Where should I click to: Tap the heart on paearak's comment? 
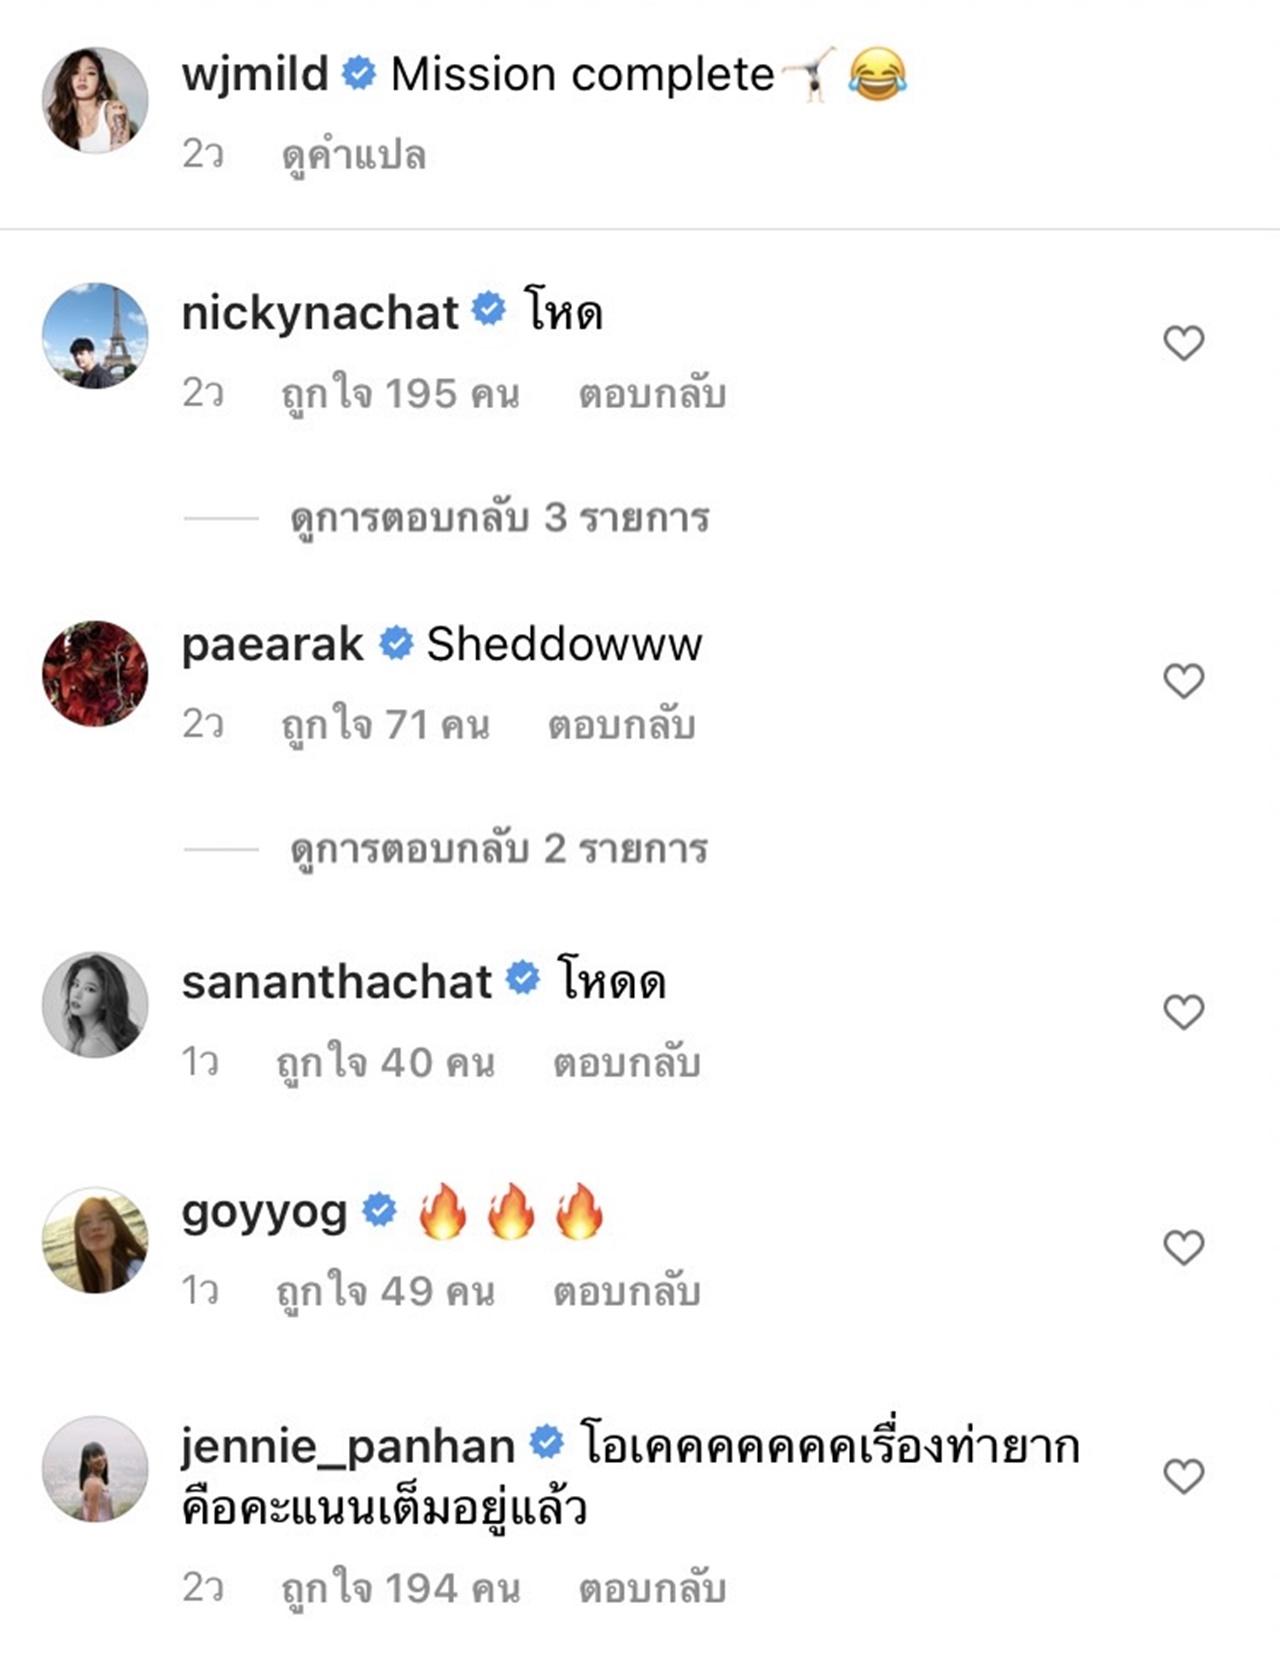click(x=1183, y=682)
